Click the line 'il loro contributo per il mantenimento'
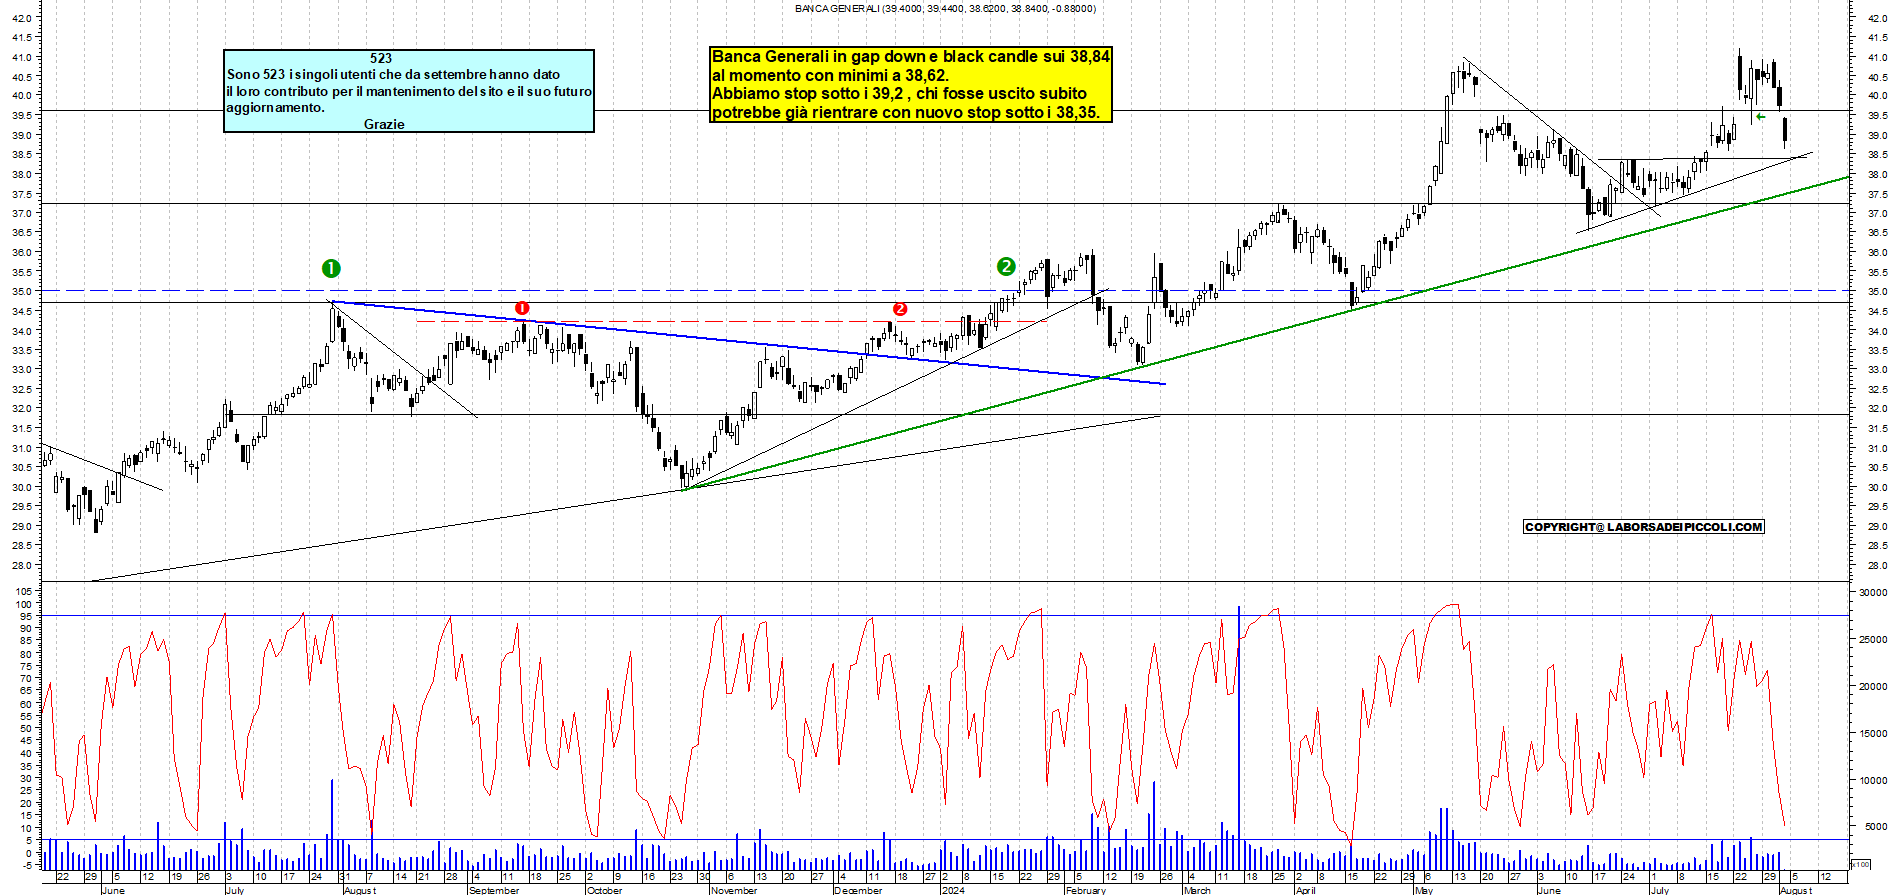The height and width of the screenshot is (895, 1890). click(409, 91)
